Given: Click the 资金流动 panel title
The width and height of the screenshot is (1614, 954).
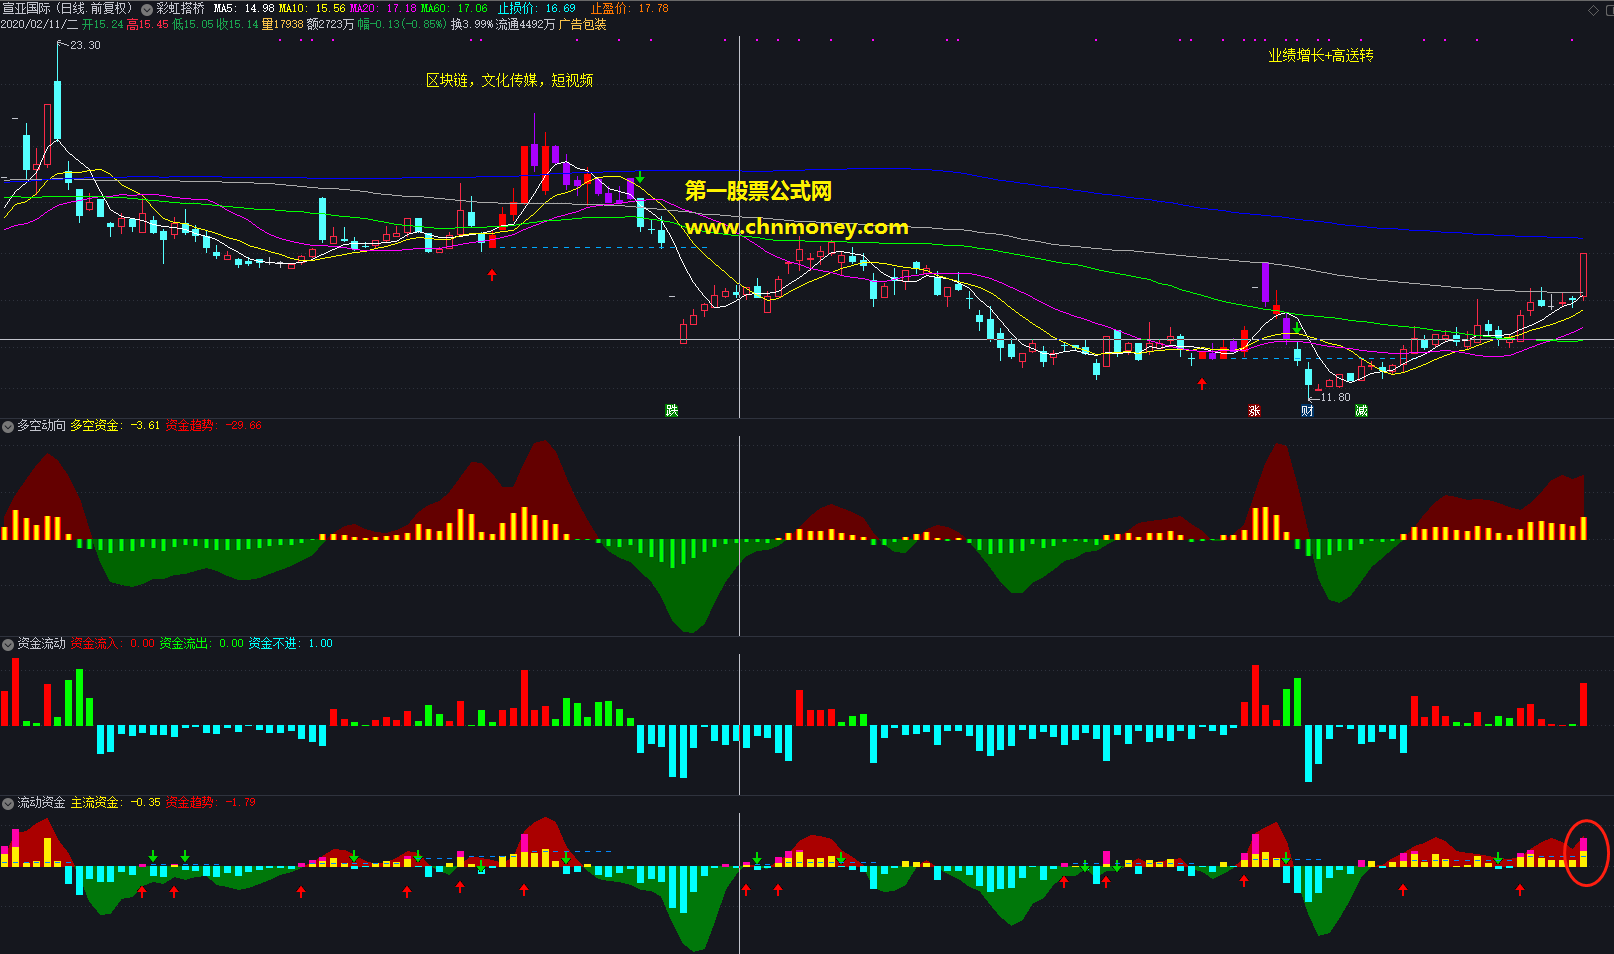Looking at the screenshot, I should [41, 643].
